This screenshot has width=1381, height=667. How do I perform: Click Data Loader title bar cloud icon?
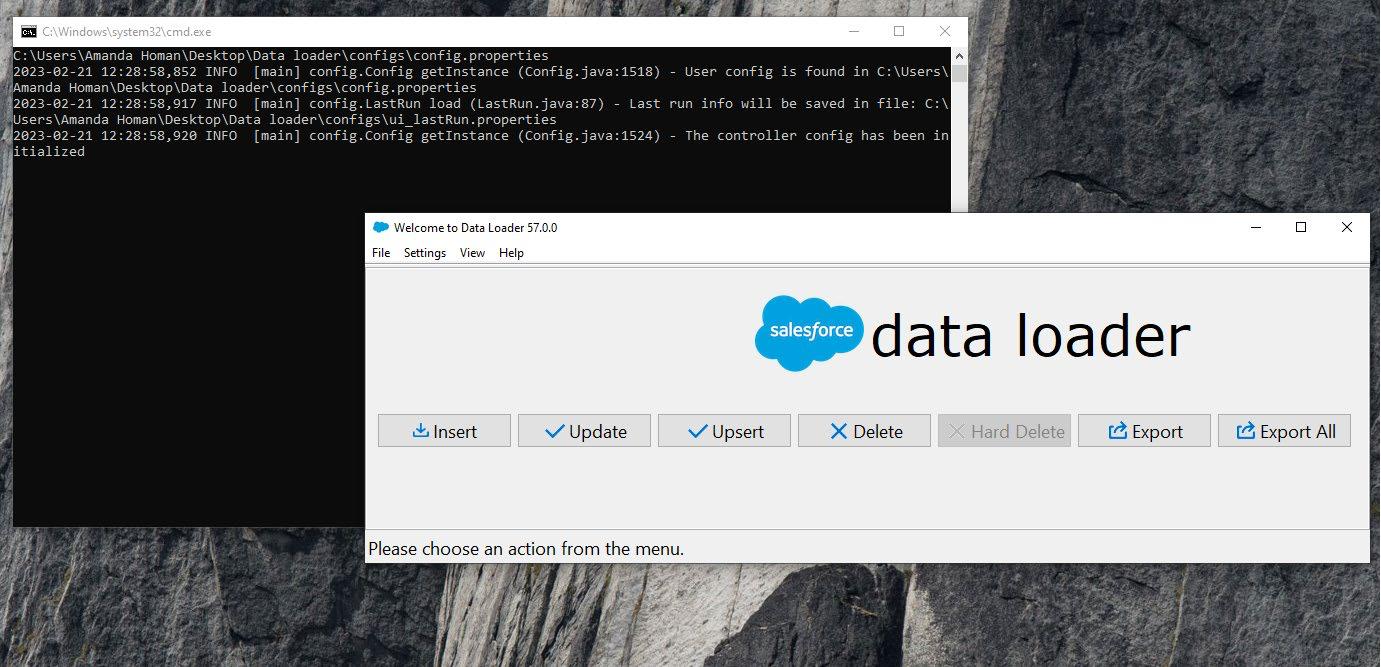[x=380, y=228]
